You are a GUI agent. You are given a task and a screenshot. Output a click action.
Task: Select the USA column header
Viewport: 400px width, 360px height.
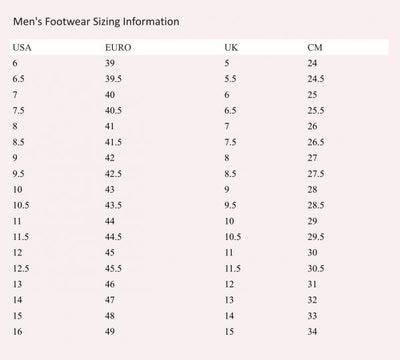[x=22, y=48]
